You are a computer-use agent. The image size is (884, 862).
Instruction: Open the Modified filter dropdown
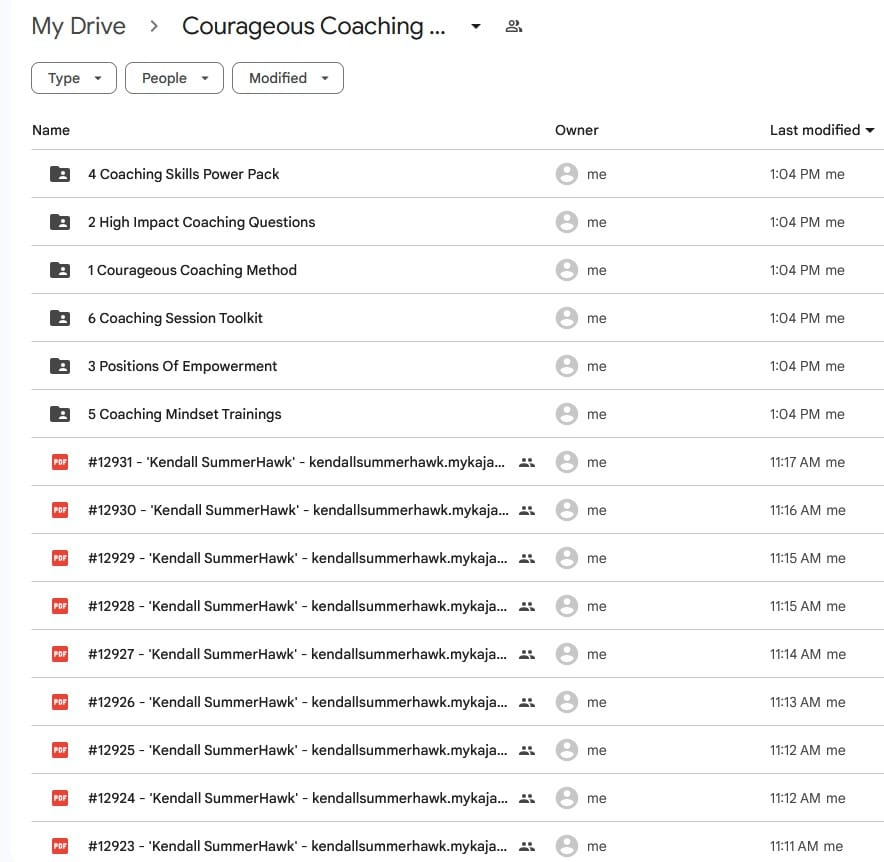coord(288,78)
